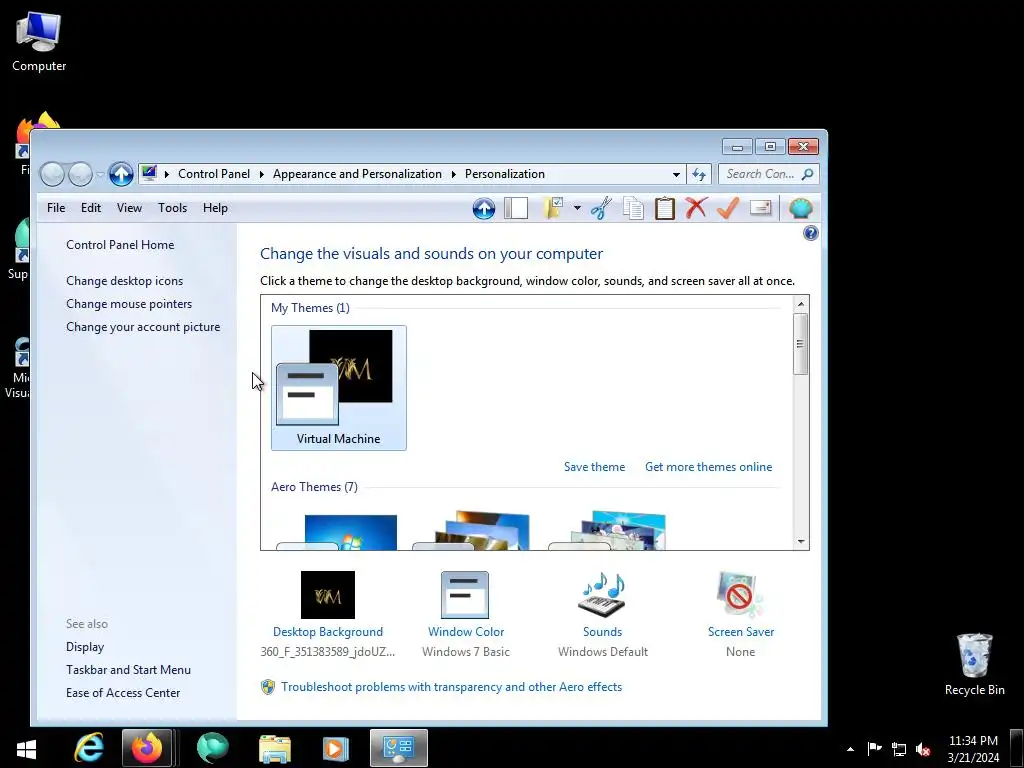The height and width of the screenshot is (768, 1024).
Task: Open Windows Media Player from taskbar
Action: coord(335,748)
